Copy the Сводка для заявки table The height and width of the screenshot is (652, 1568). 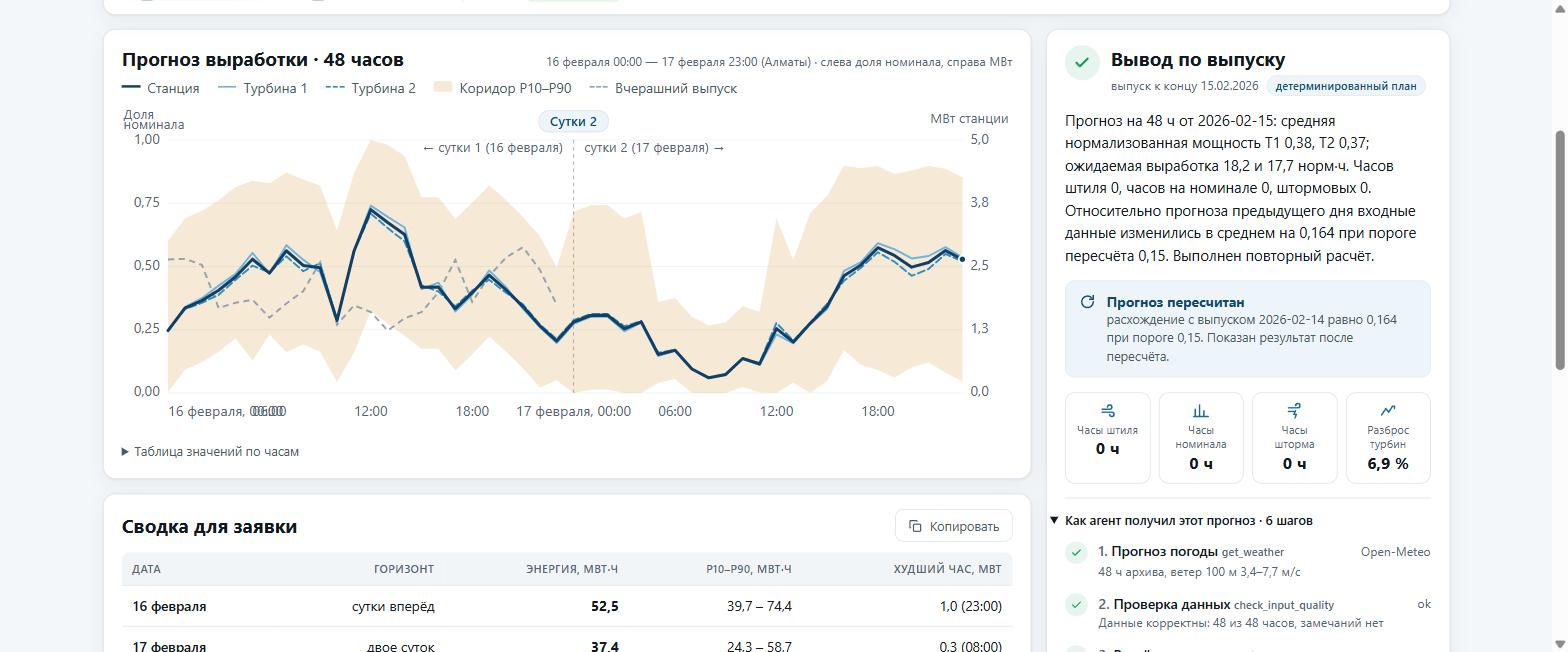tap(954, 526)
